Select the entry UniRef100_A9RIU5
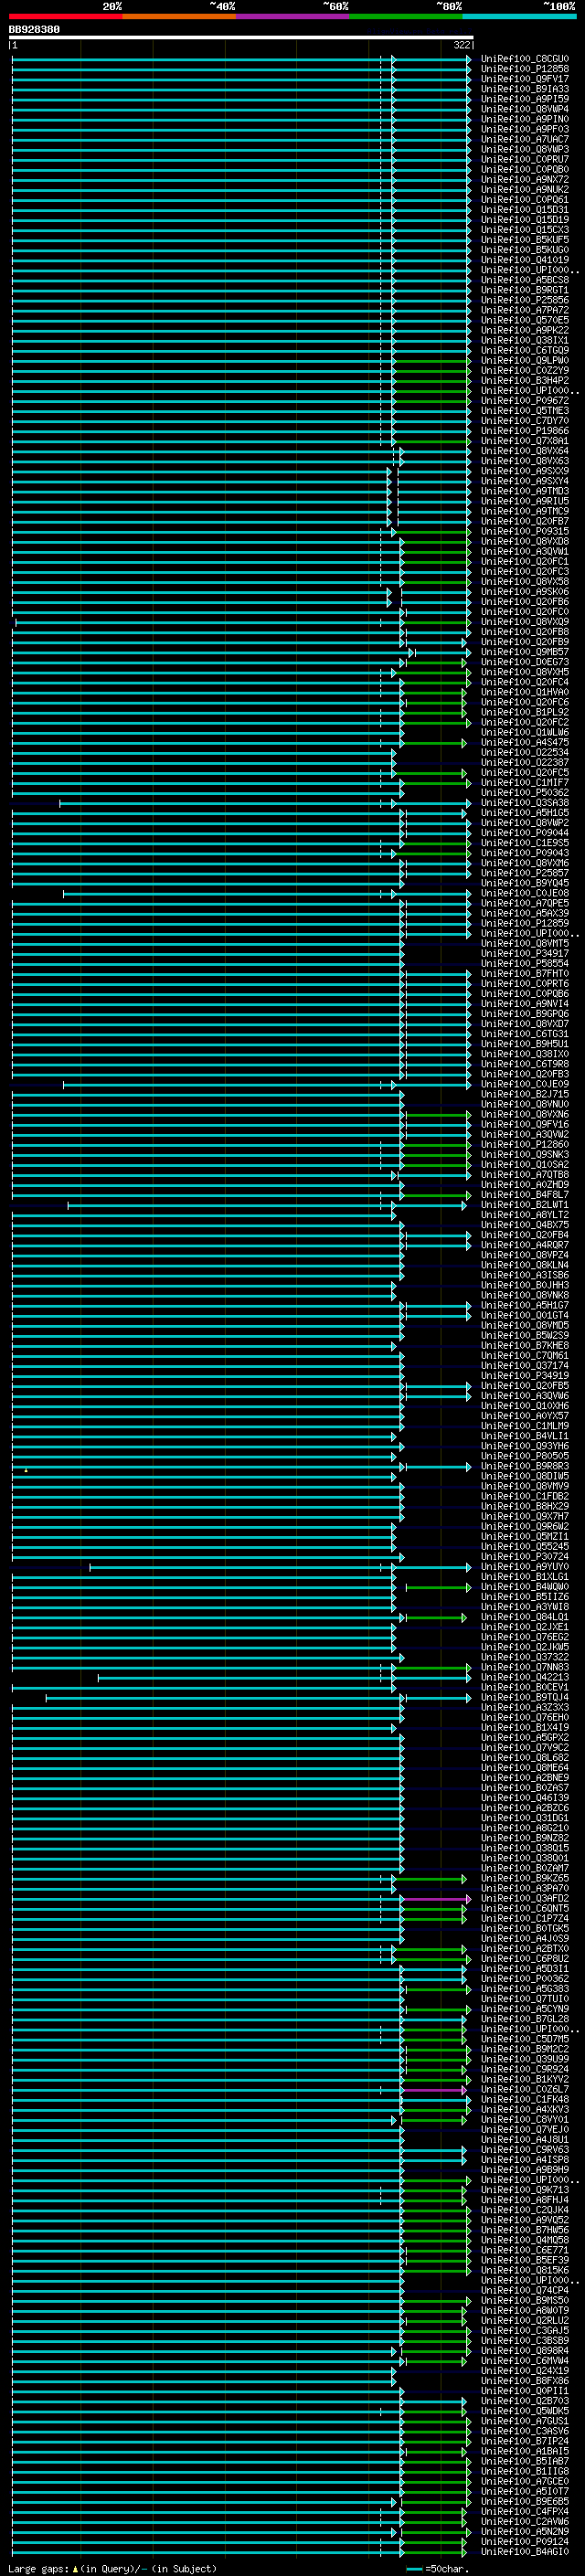 [524, 501]
